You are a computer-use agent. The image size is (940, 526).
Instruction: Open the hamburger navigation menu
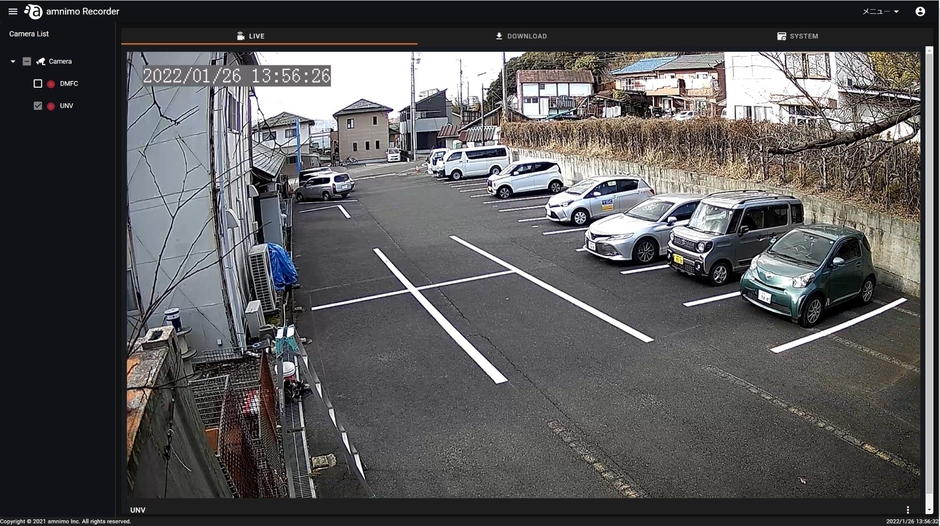13,11
